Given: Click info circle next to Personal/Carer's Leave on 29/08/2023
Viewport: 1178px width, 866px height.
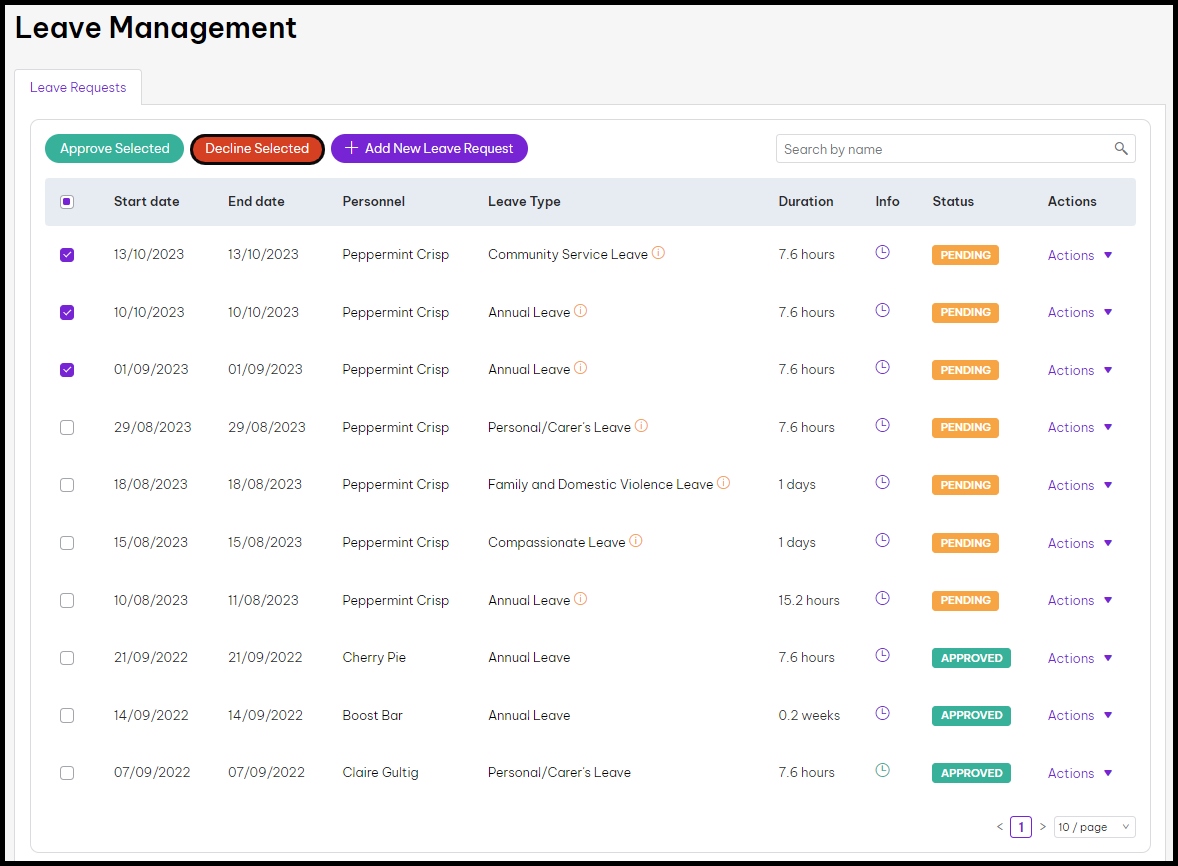Looking at the screenshot, I should pyautogui.click(x=641, y=426).
